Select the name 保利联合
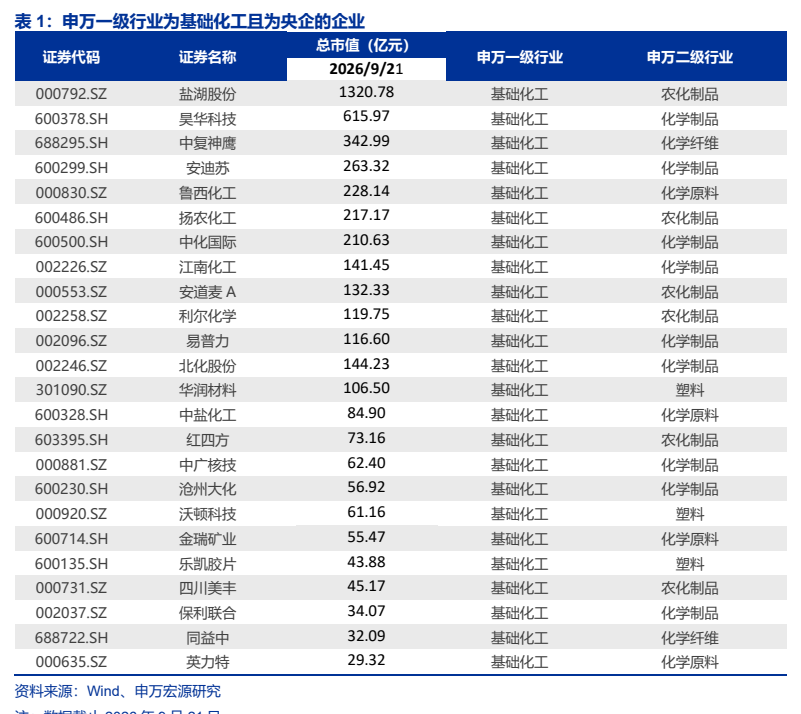Viewport: 801px width, 714px height. [207, 613]
